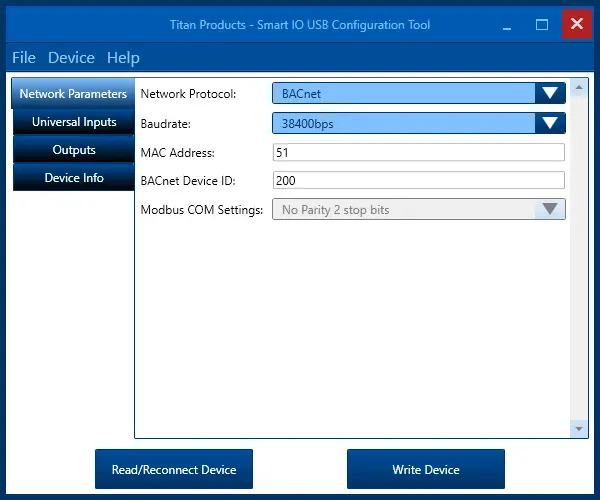Expand the Network Protocol dropdown arrow
This screenshot has width=600, height=500.
[x=549, y=94]
